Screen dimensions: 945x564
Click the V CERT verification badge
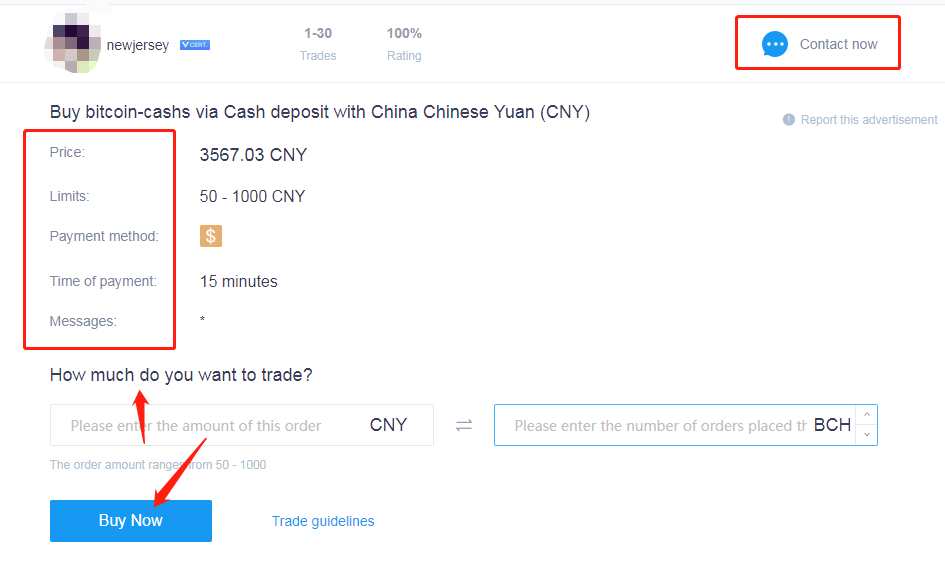pyautogui.click(x=195, y=45)
